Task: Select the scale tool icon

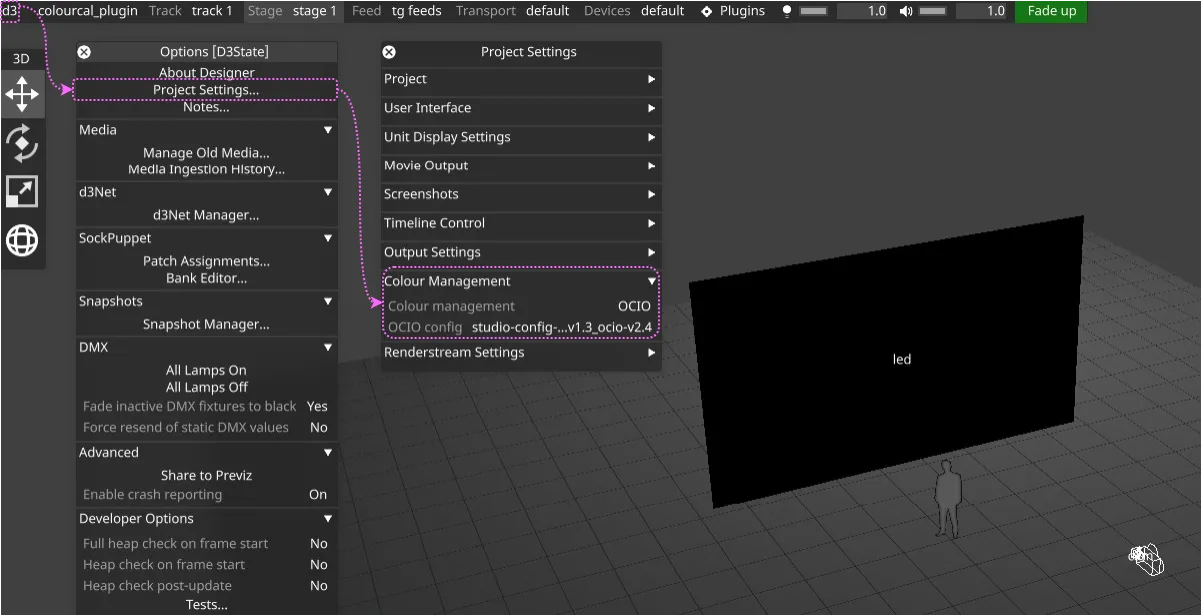Action: (x=22, y=191)
